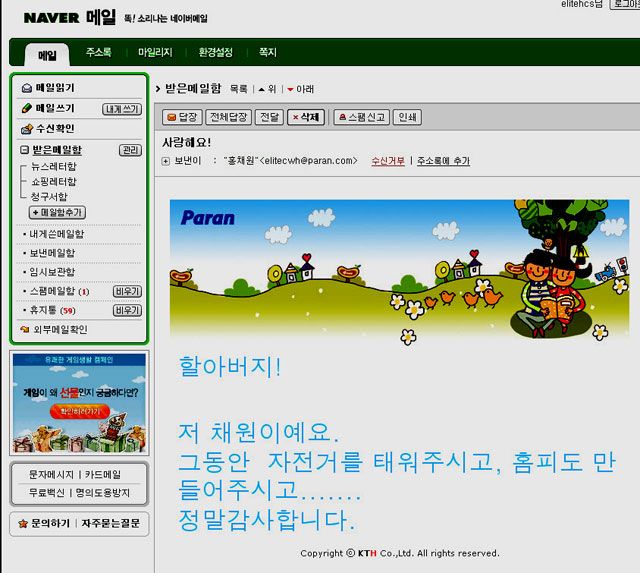Empty trash with 휴지통 비우기 button

[x=127, y=310]
